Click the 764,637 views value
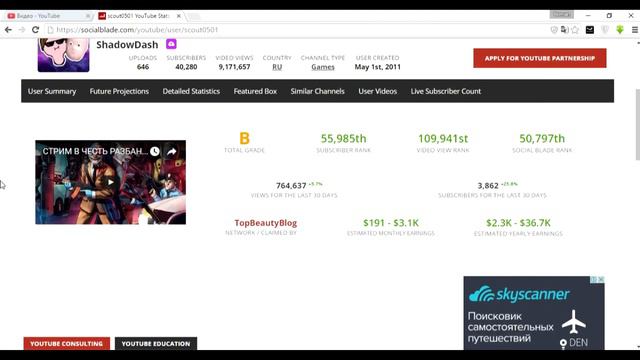Screen dimensions: 640x360 click(291, 186)
